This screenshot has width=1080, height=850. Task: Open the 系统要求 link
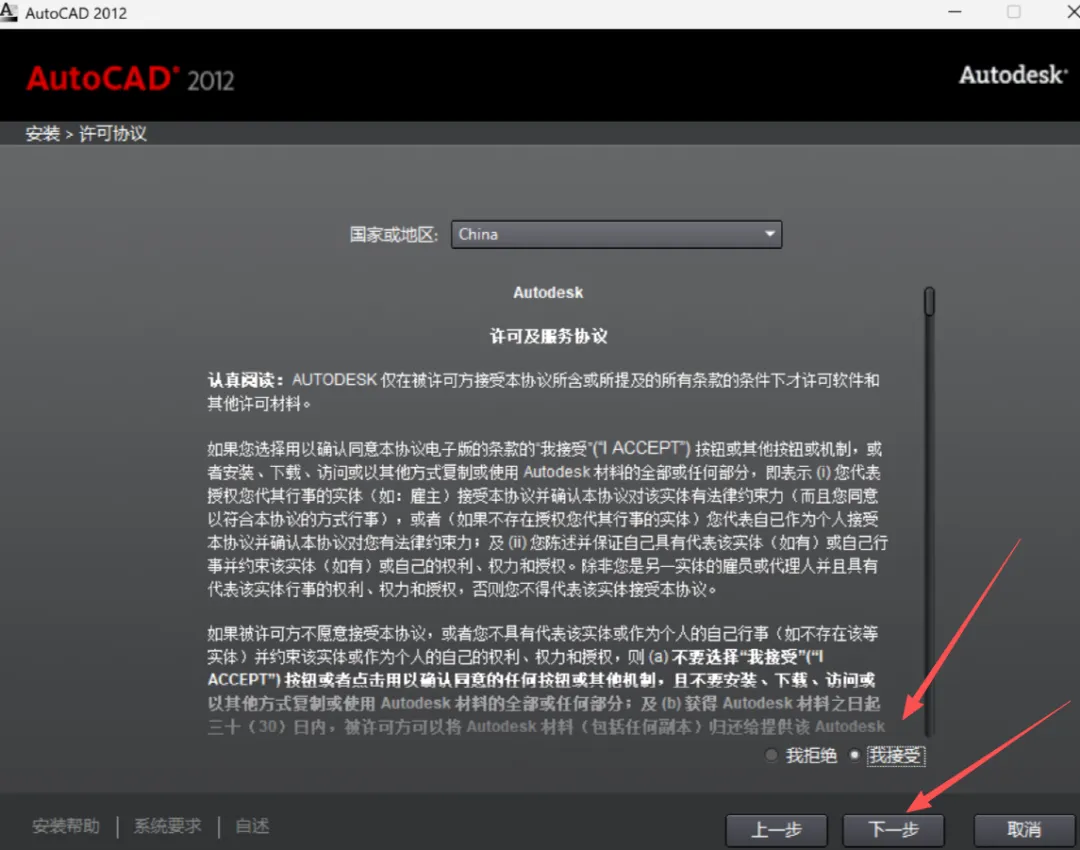pyautogui.click(x=167, y=826)
